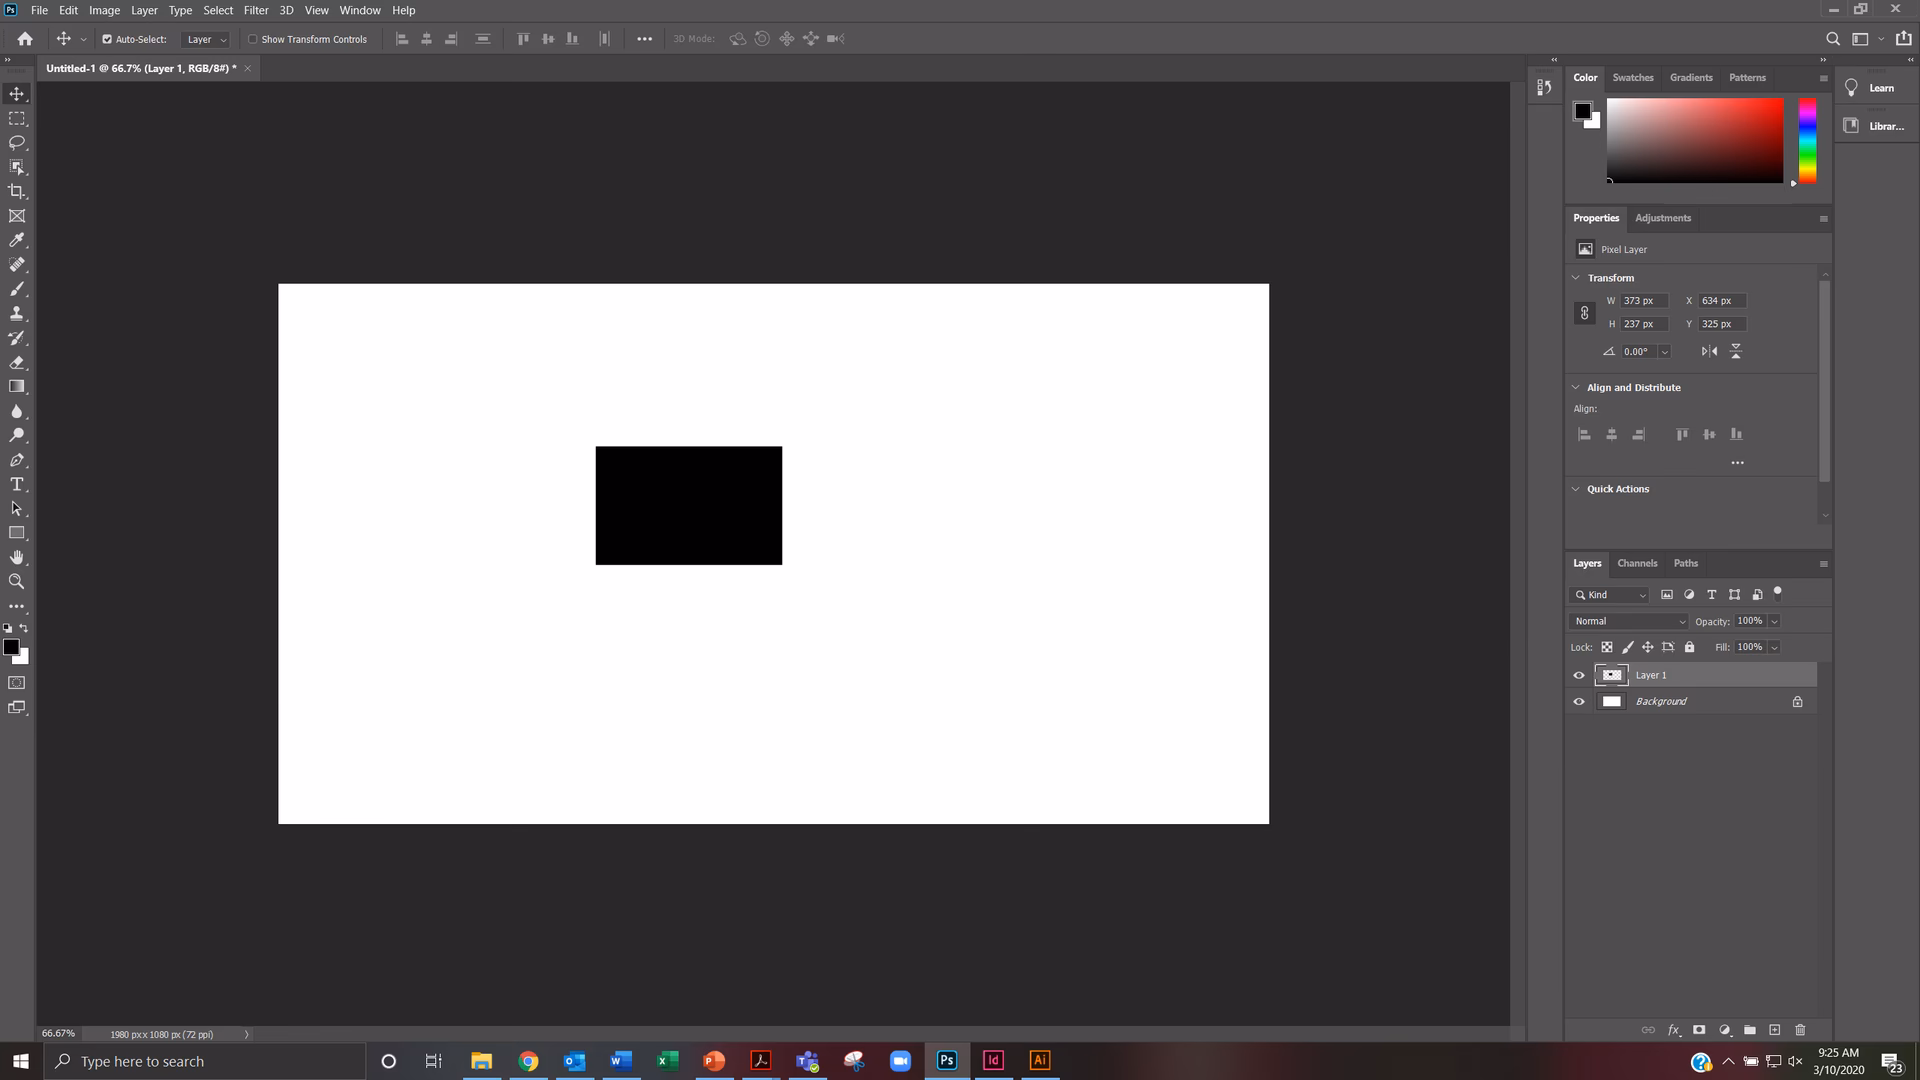Open the Opacity dropdown arrow
The width and height of the screenshot is (1920, 1080).
(1775, 621)
